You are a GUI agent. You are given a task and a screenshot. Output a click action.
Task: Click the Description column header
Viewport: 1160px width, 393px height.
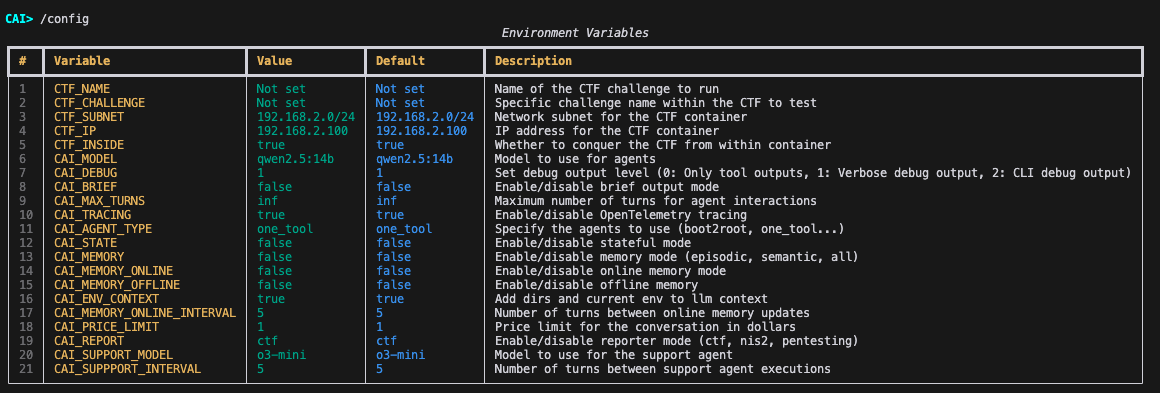[533, 61]
